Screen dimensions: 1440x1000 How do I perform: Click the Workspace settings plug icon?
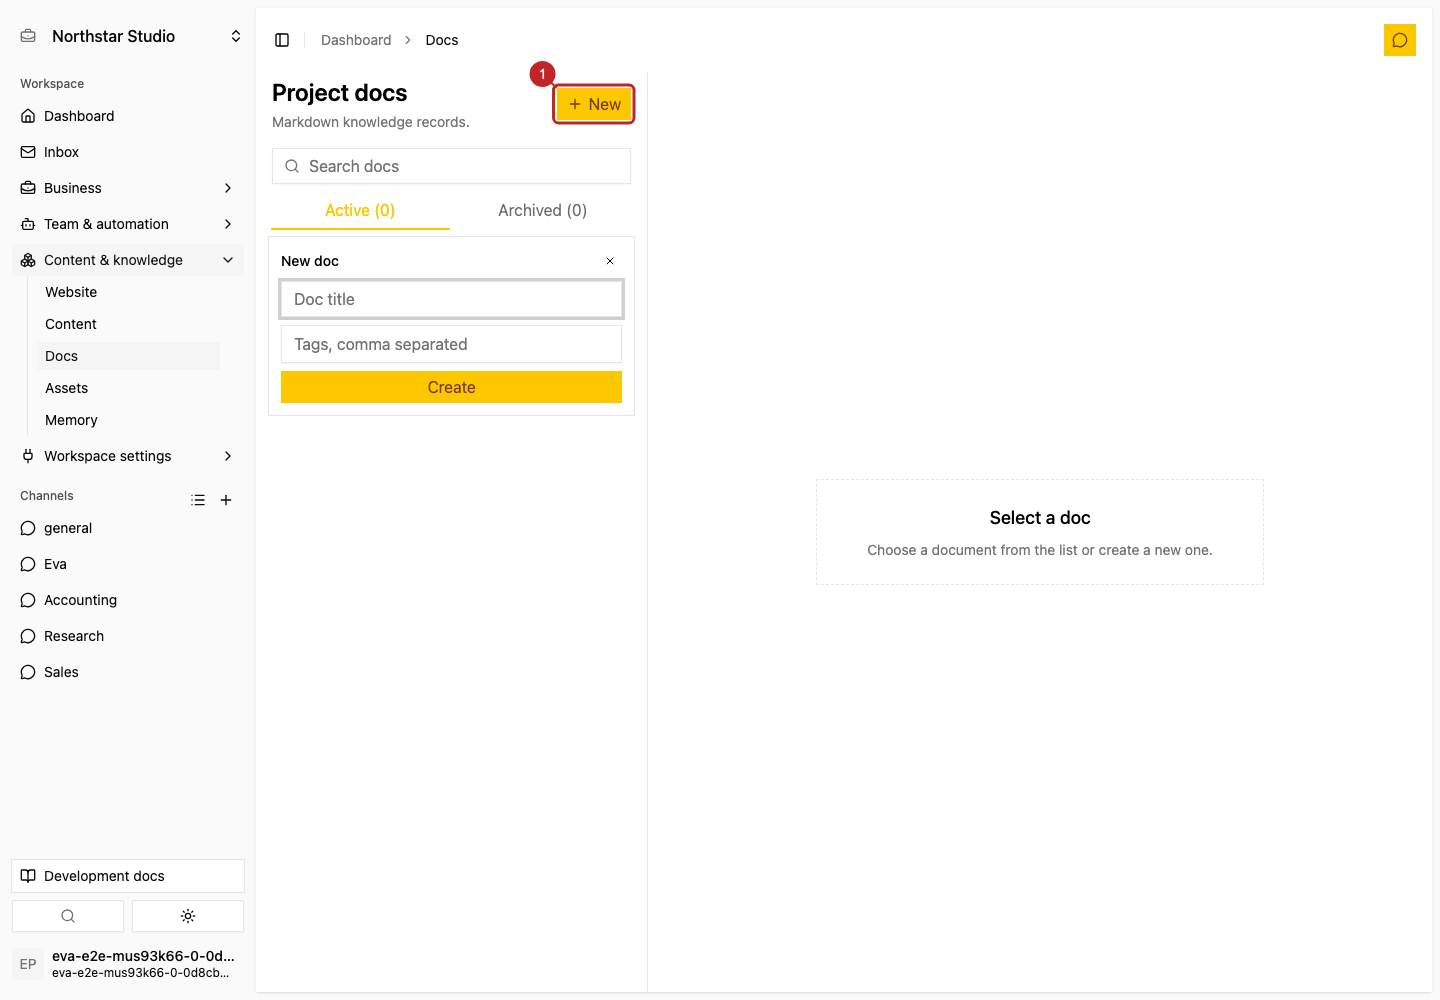pos(28,456)
